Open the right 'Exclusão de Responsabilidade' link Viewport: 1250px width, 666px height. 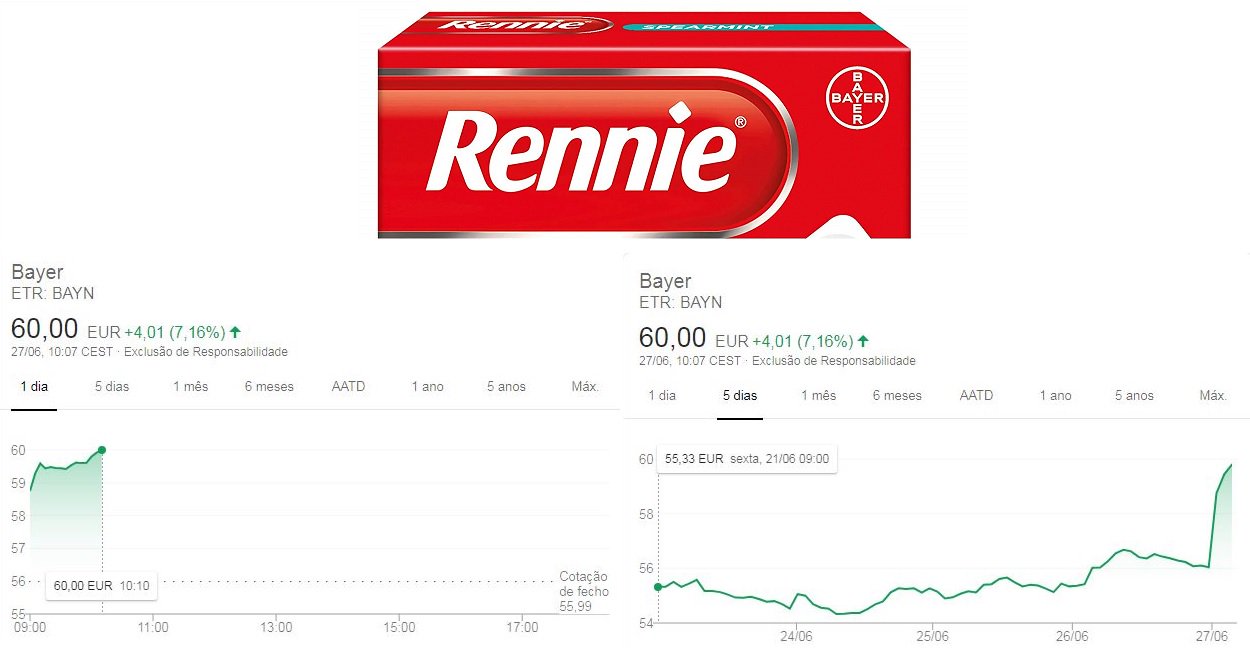click(834, 361)
